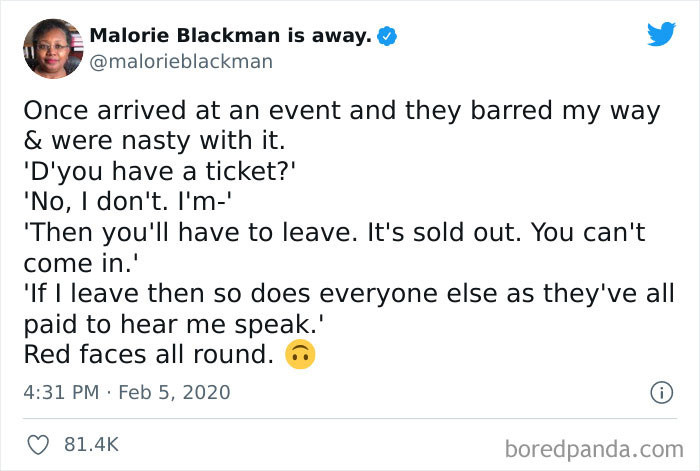This screenshot has height=471, width=700.
Task: Open Malorie Blackman's profile picture
Action: (x=51, y=48)
